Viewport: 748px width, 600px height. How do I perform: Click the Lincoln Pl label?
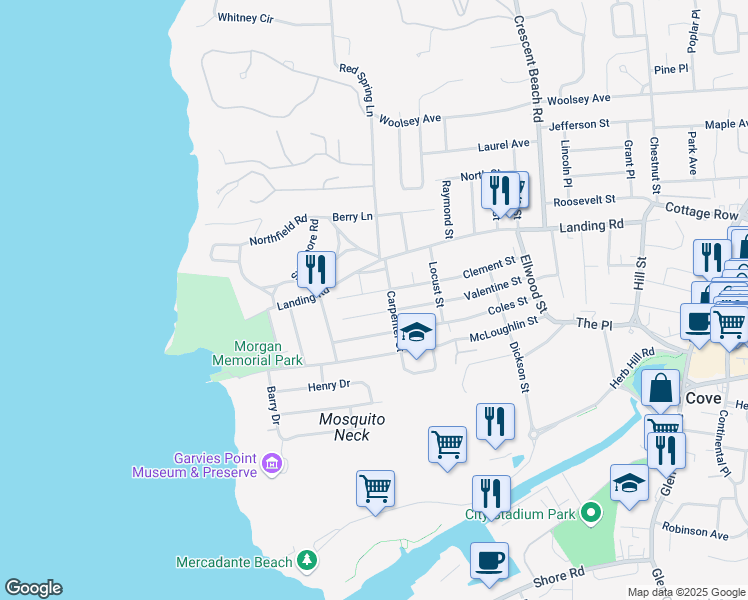(x=566, y=163)
